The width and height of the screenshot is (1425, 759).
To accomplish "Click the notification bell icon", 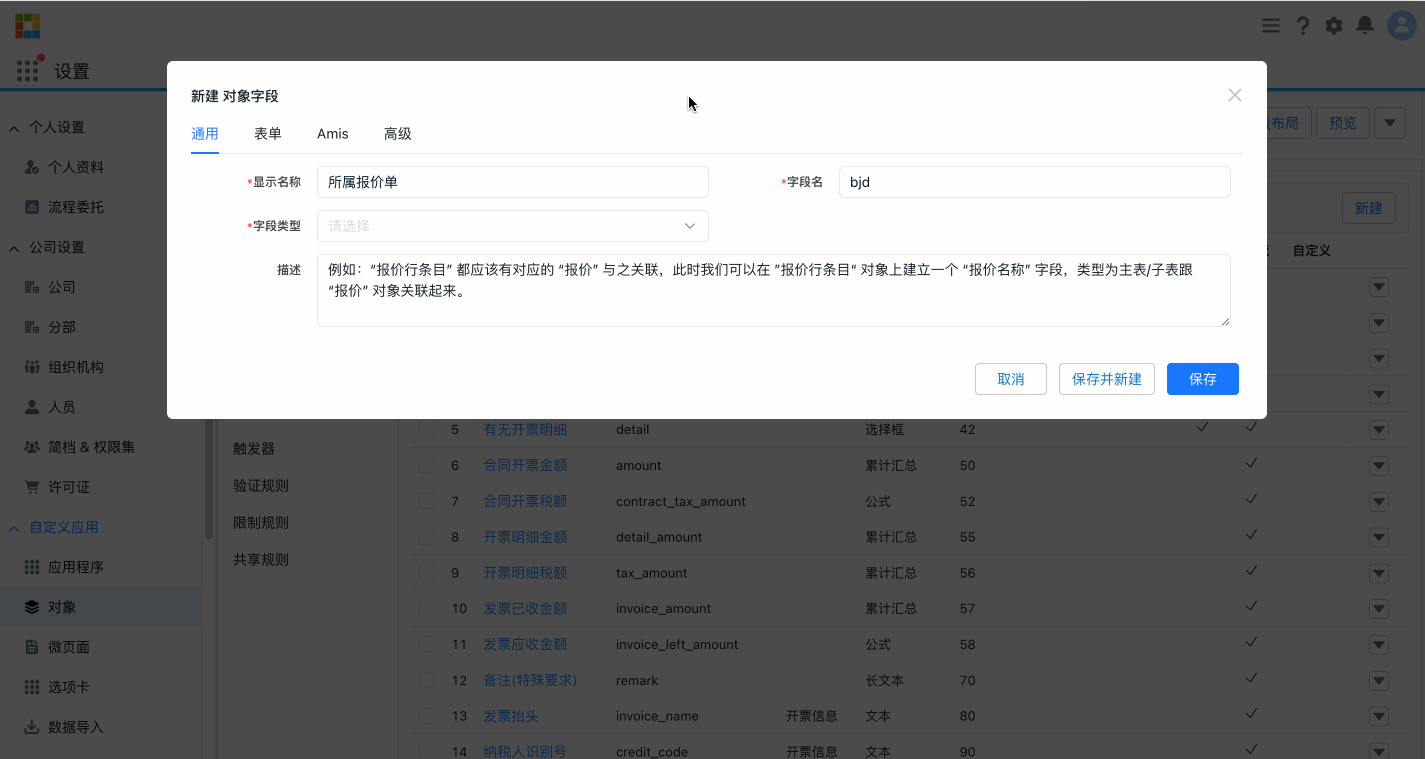I will (1365, 25).
